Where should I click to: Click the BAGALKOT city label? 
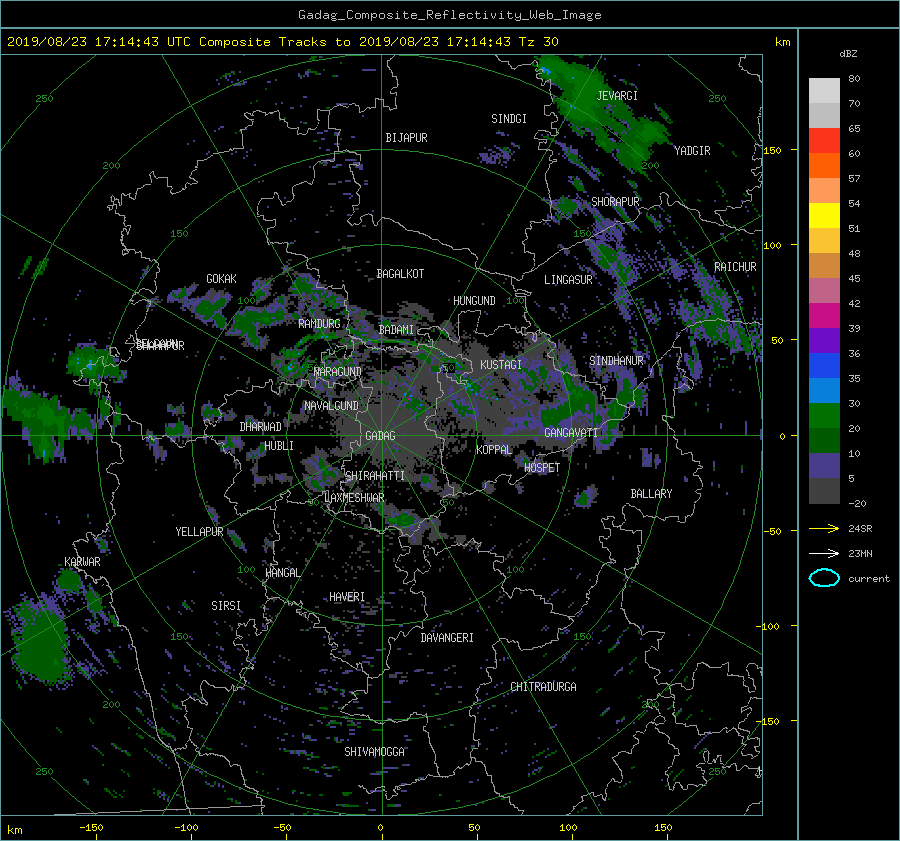pyautogui.click(x=400, y=274)
